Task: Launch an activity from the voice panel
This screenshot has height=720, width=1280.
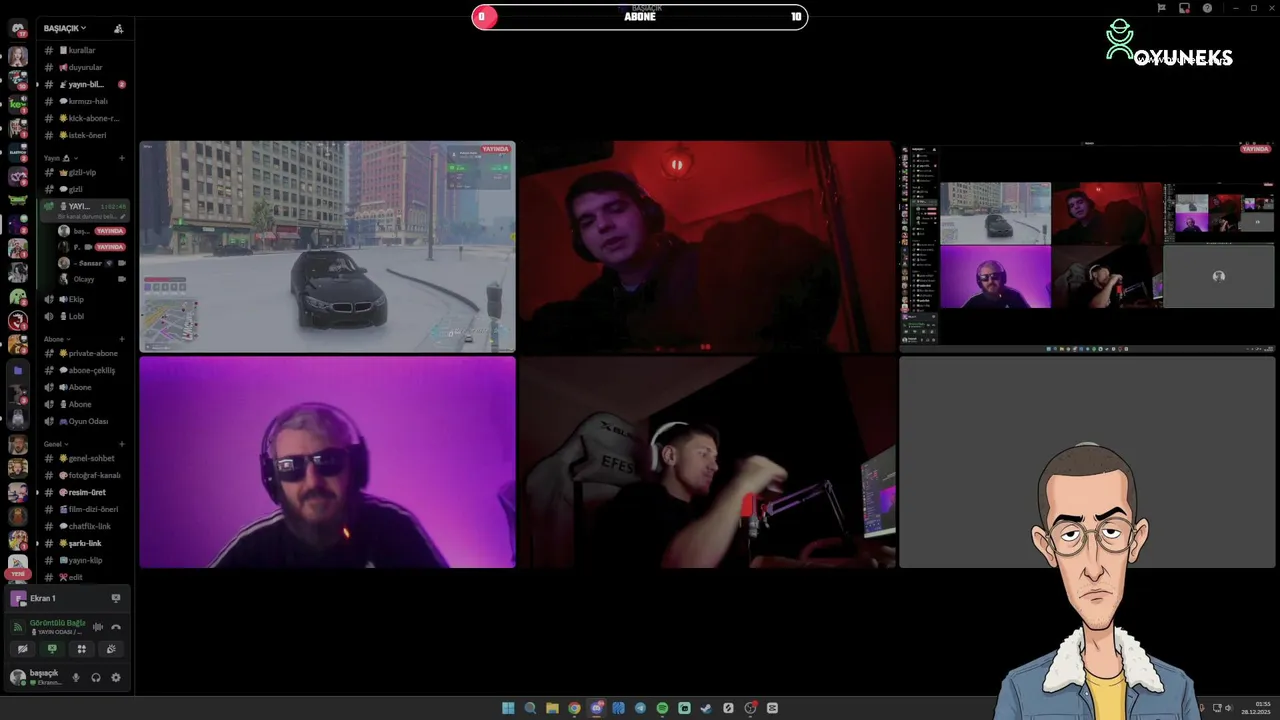Action: click(x=82, y=649)
